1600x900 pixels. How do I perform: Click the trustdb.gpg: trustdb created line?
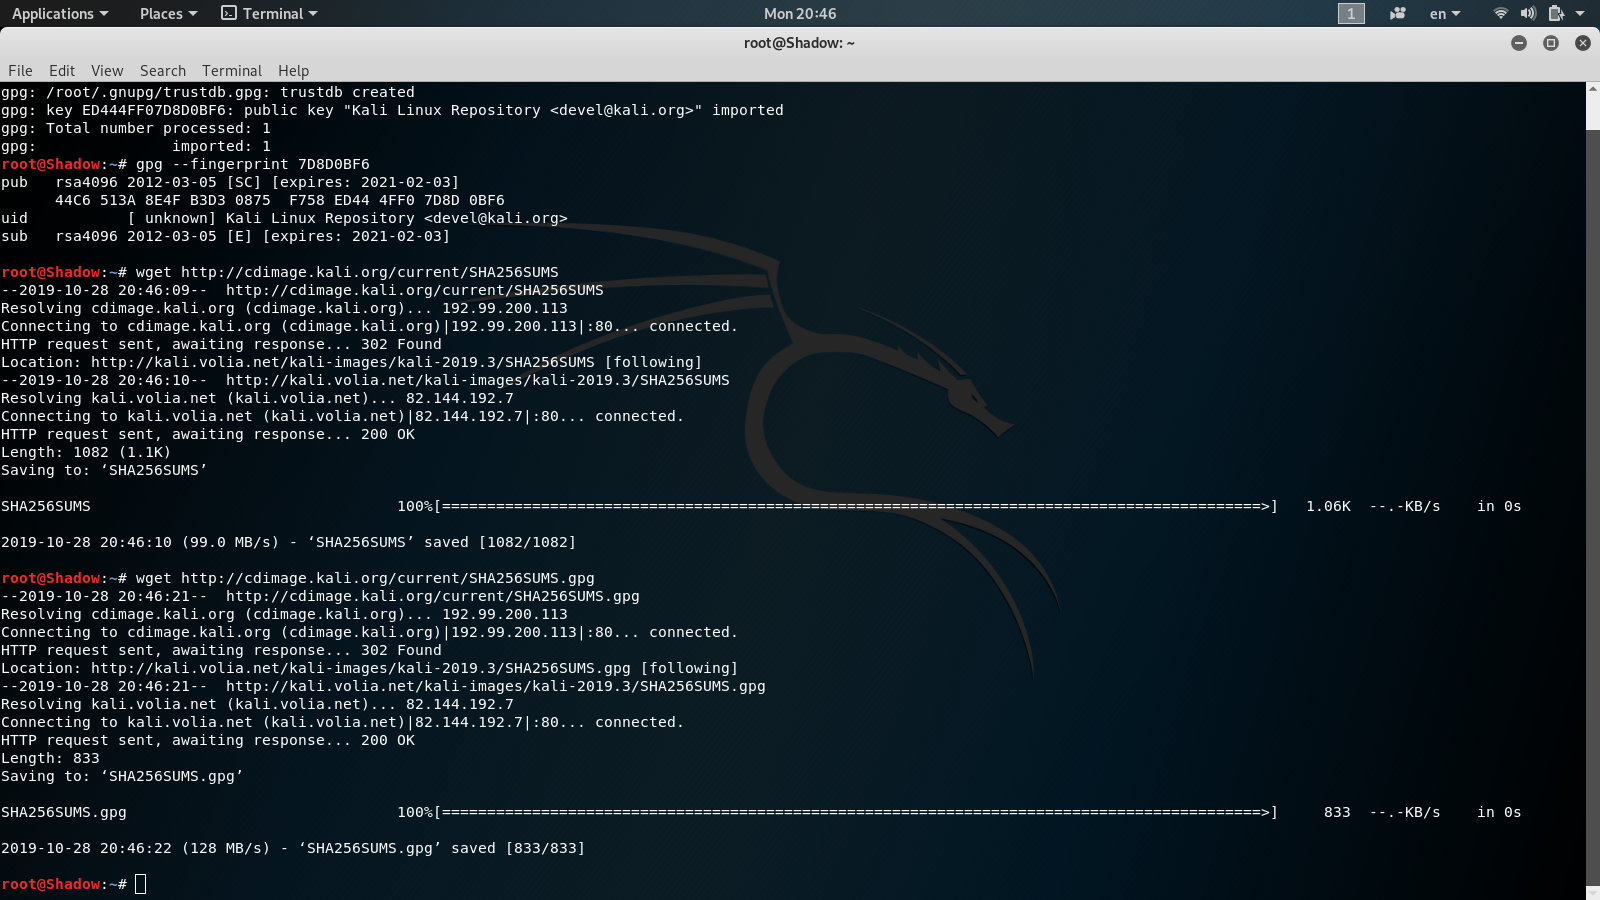(208, 92)
